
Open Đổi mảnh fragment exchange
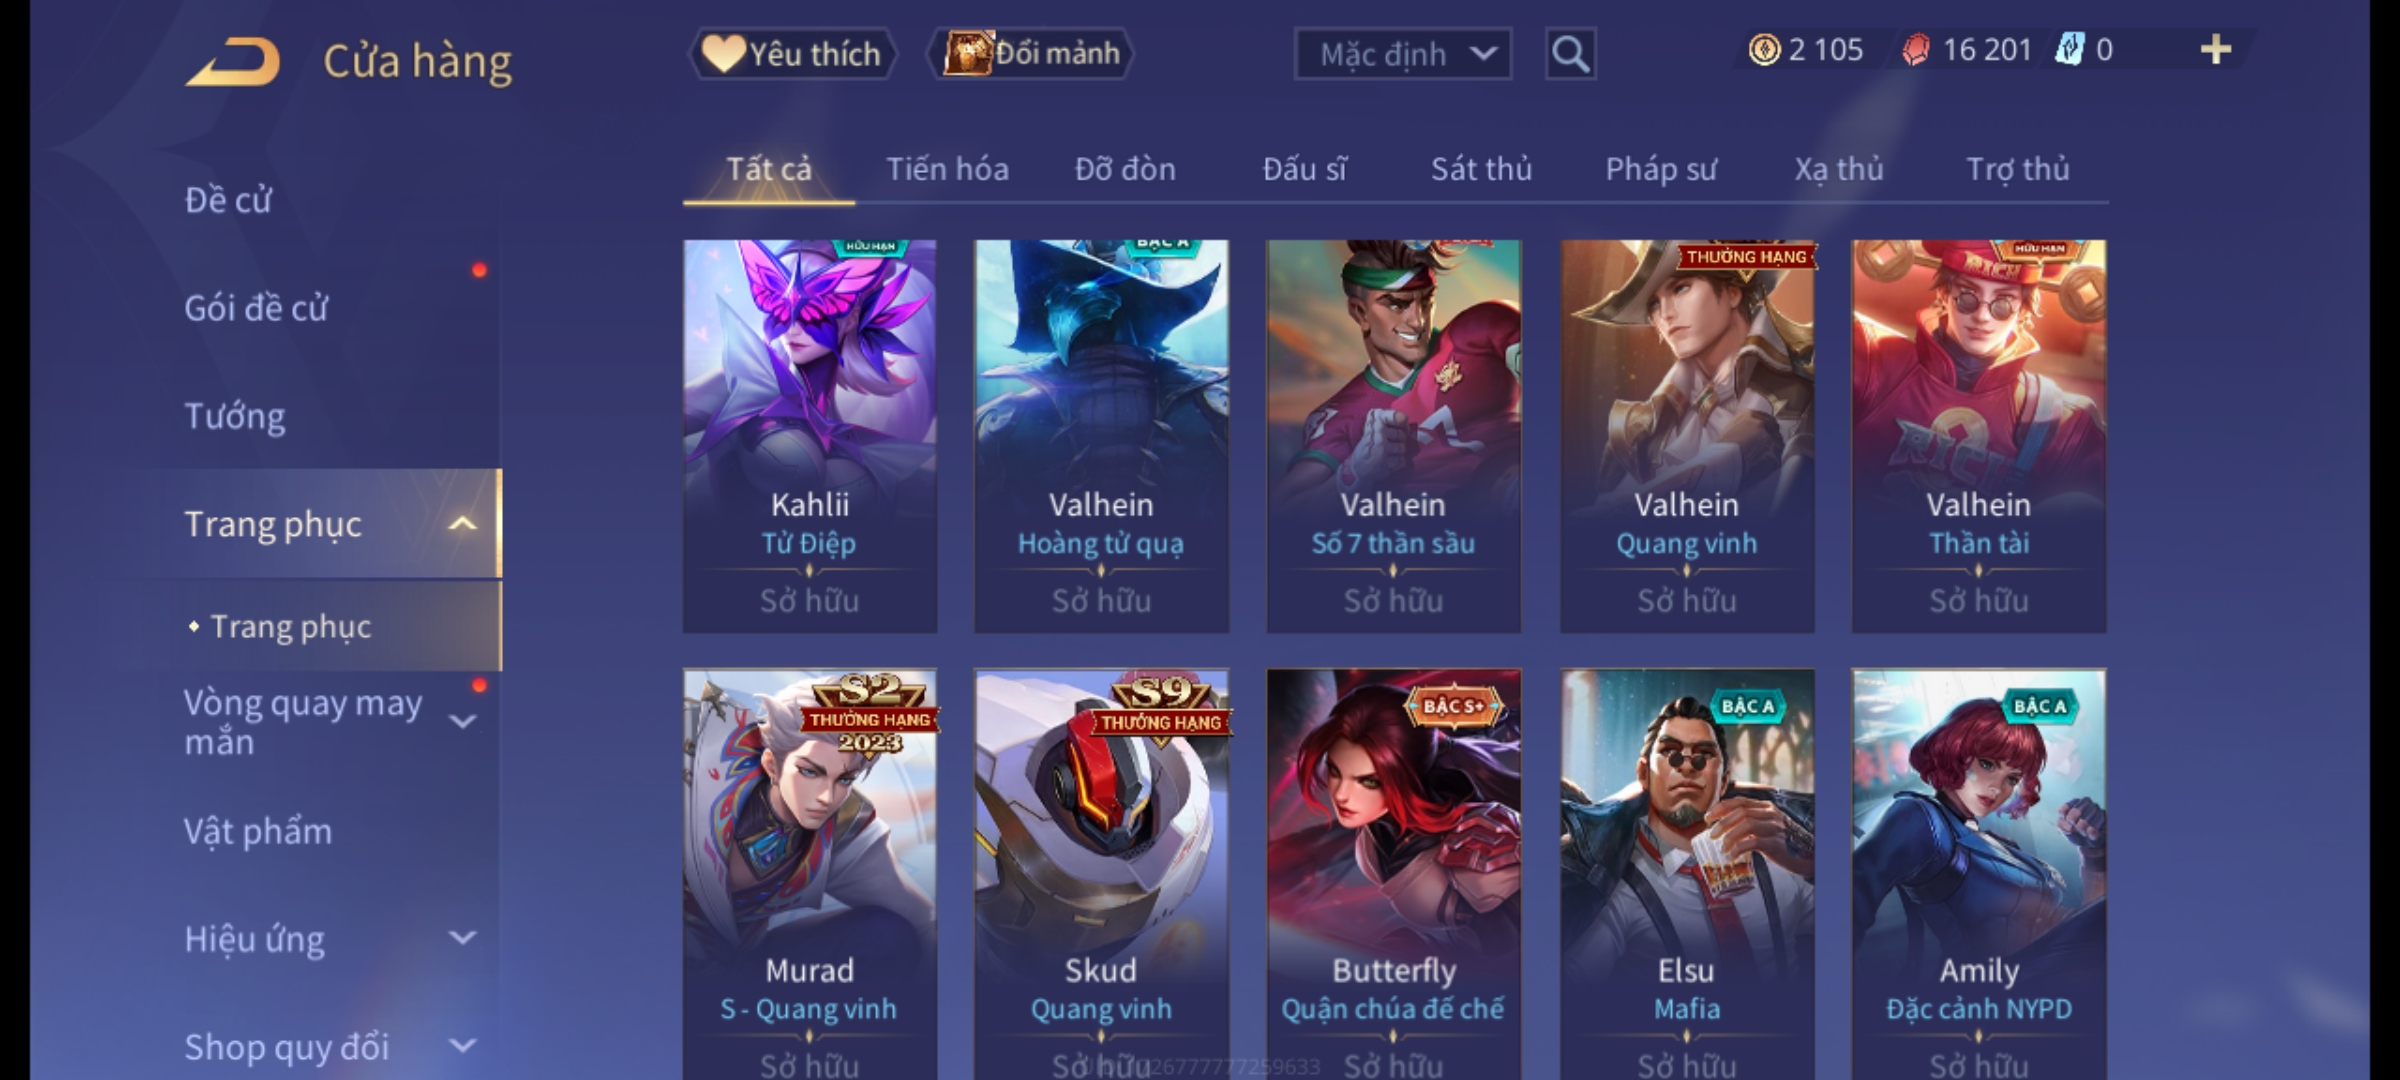tap(1031, 54)
